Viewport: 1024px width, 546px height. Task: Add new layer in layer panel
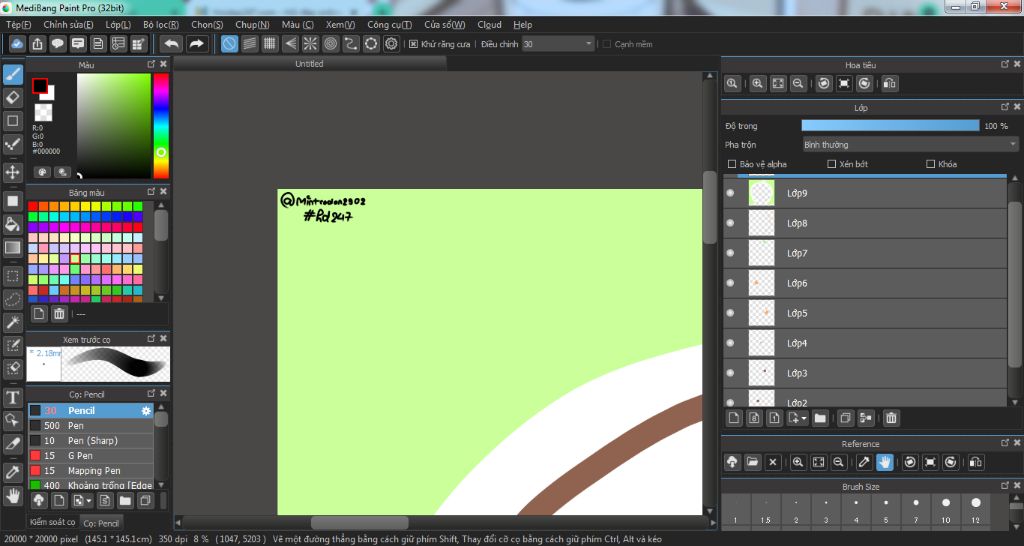coord(734,418)
